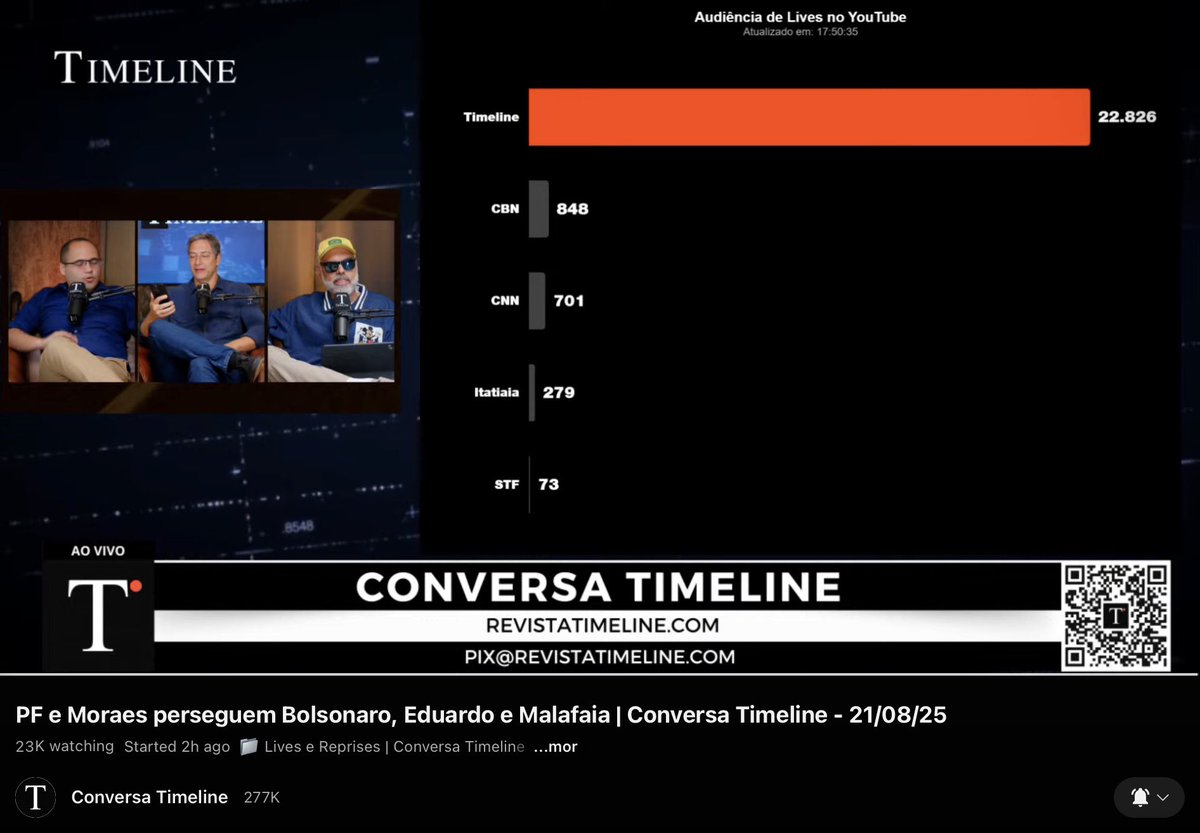Click the Atualizado em 17:50:35 timestamp

[x=800, y=32]
